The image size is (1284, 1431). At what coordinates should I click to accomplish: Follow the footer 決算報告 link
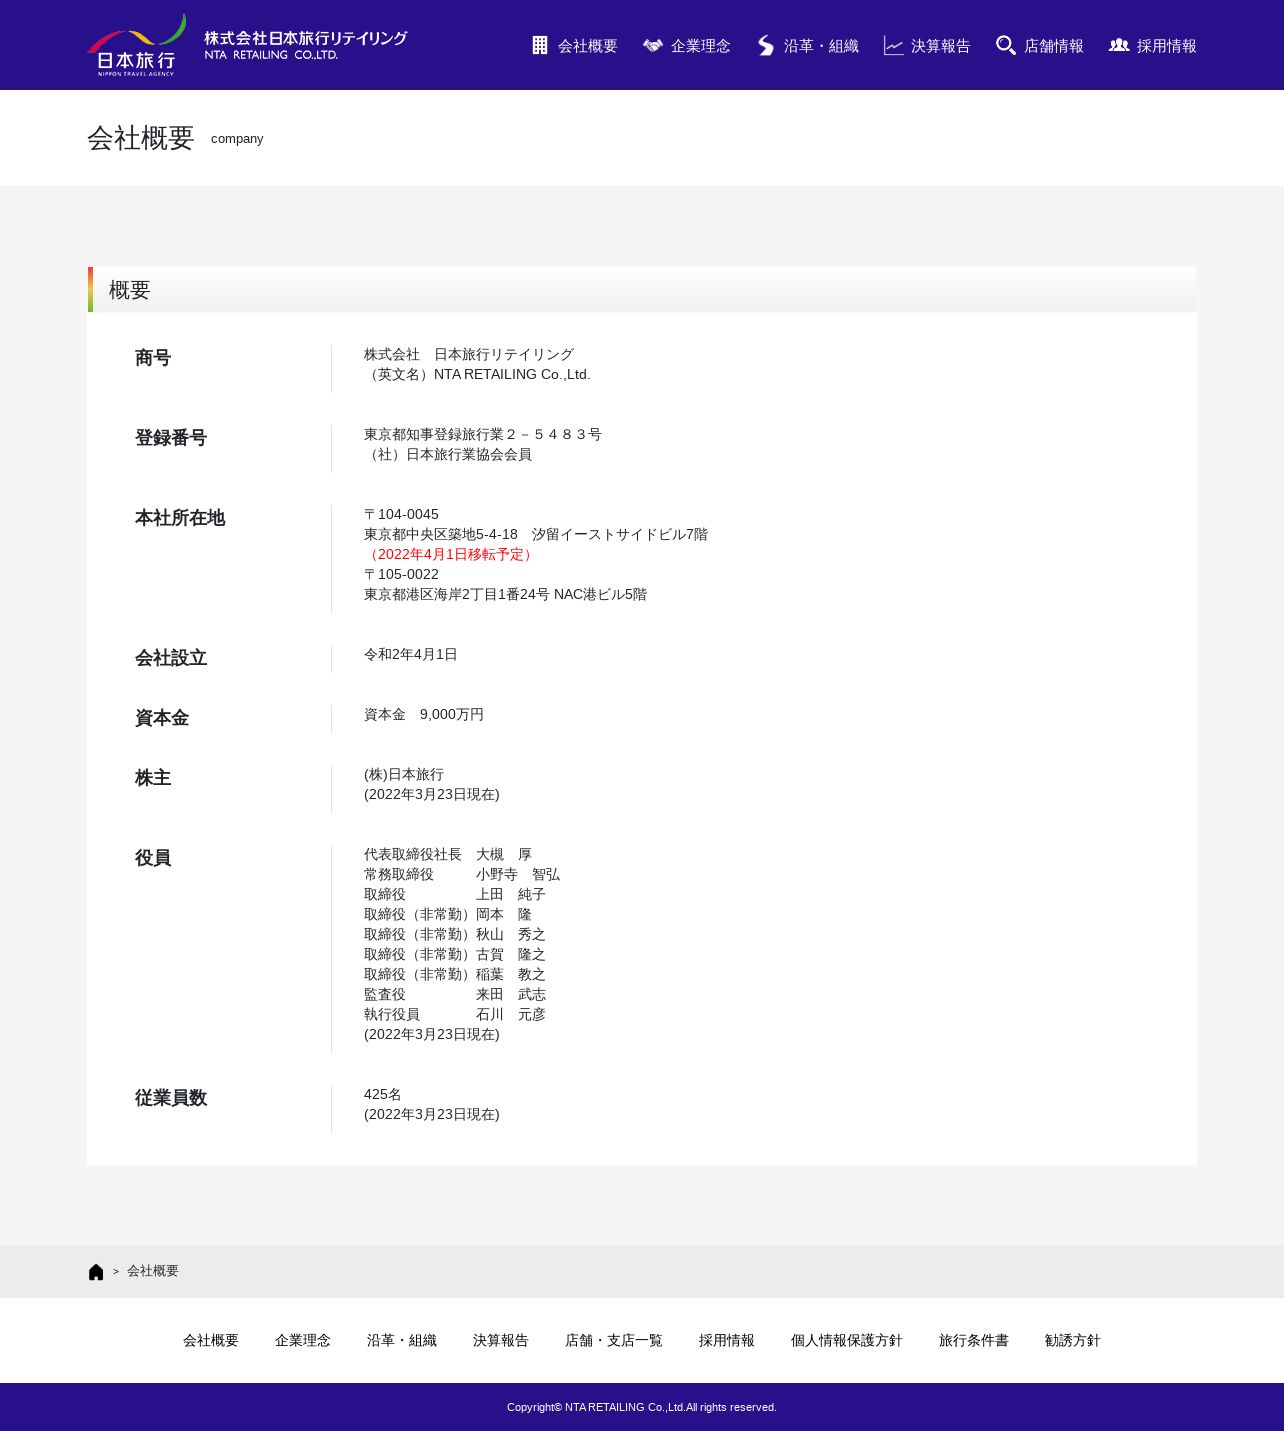point(501,1341)
